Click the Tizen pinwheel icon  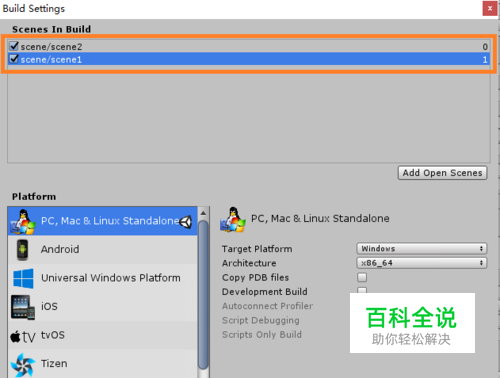[23, 365]
